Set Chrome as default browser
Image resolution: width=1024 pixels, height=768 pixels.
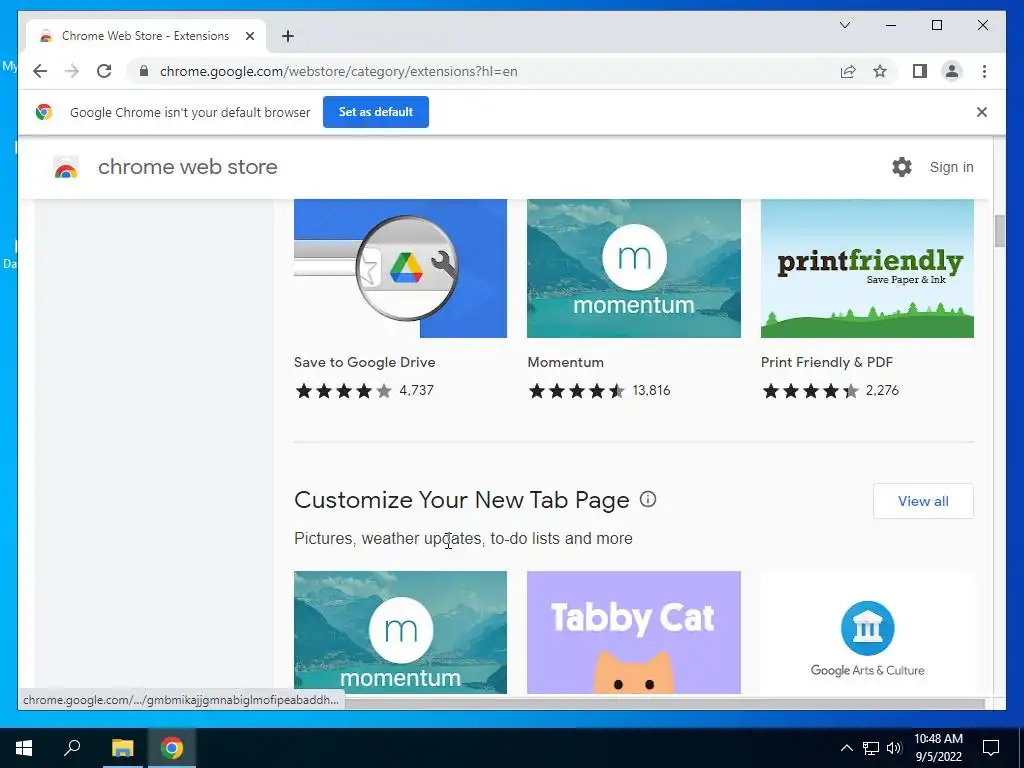tap(376, 112)
